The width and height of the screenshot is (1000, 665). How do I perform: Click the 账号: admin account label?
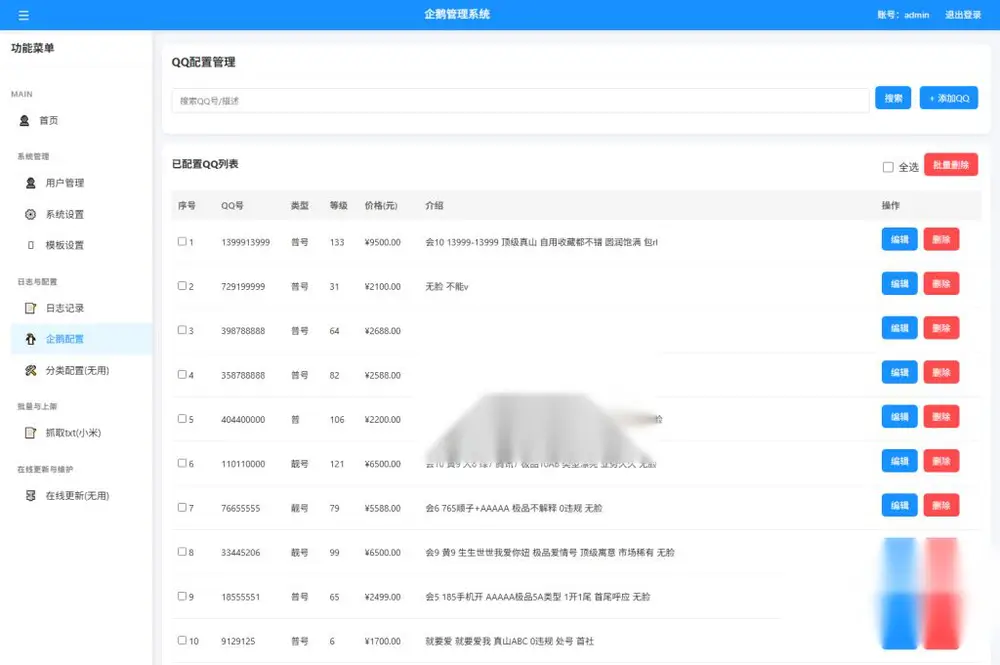[903, 15]
